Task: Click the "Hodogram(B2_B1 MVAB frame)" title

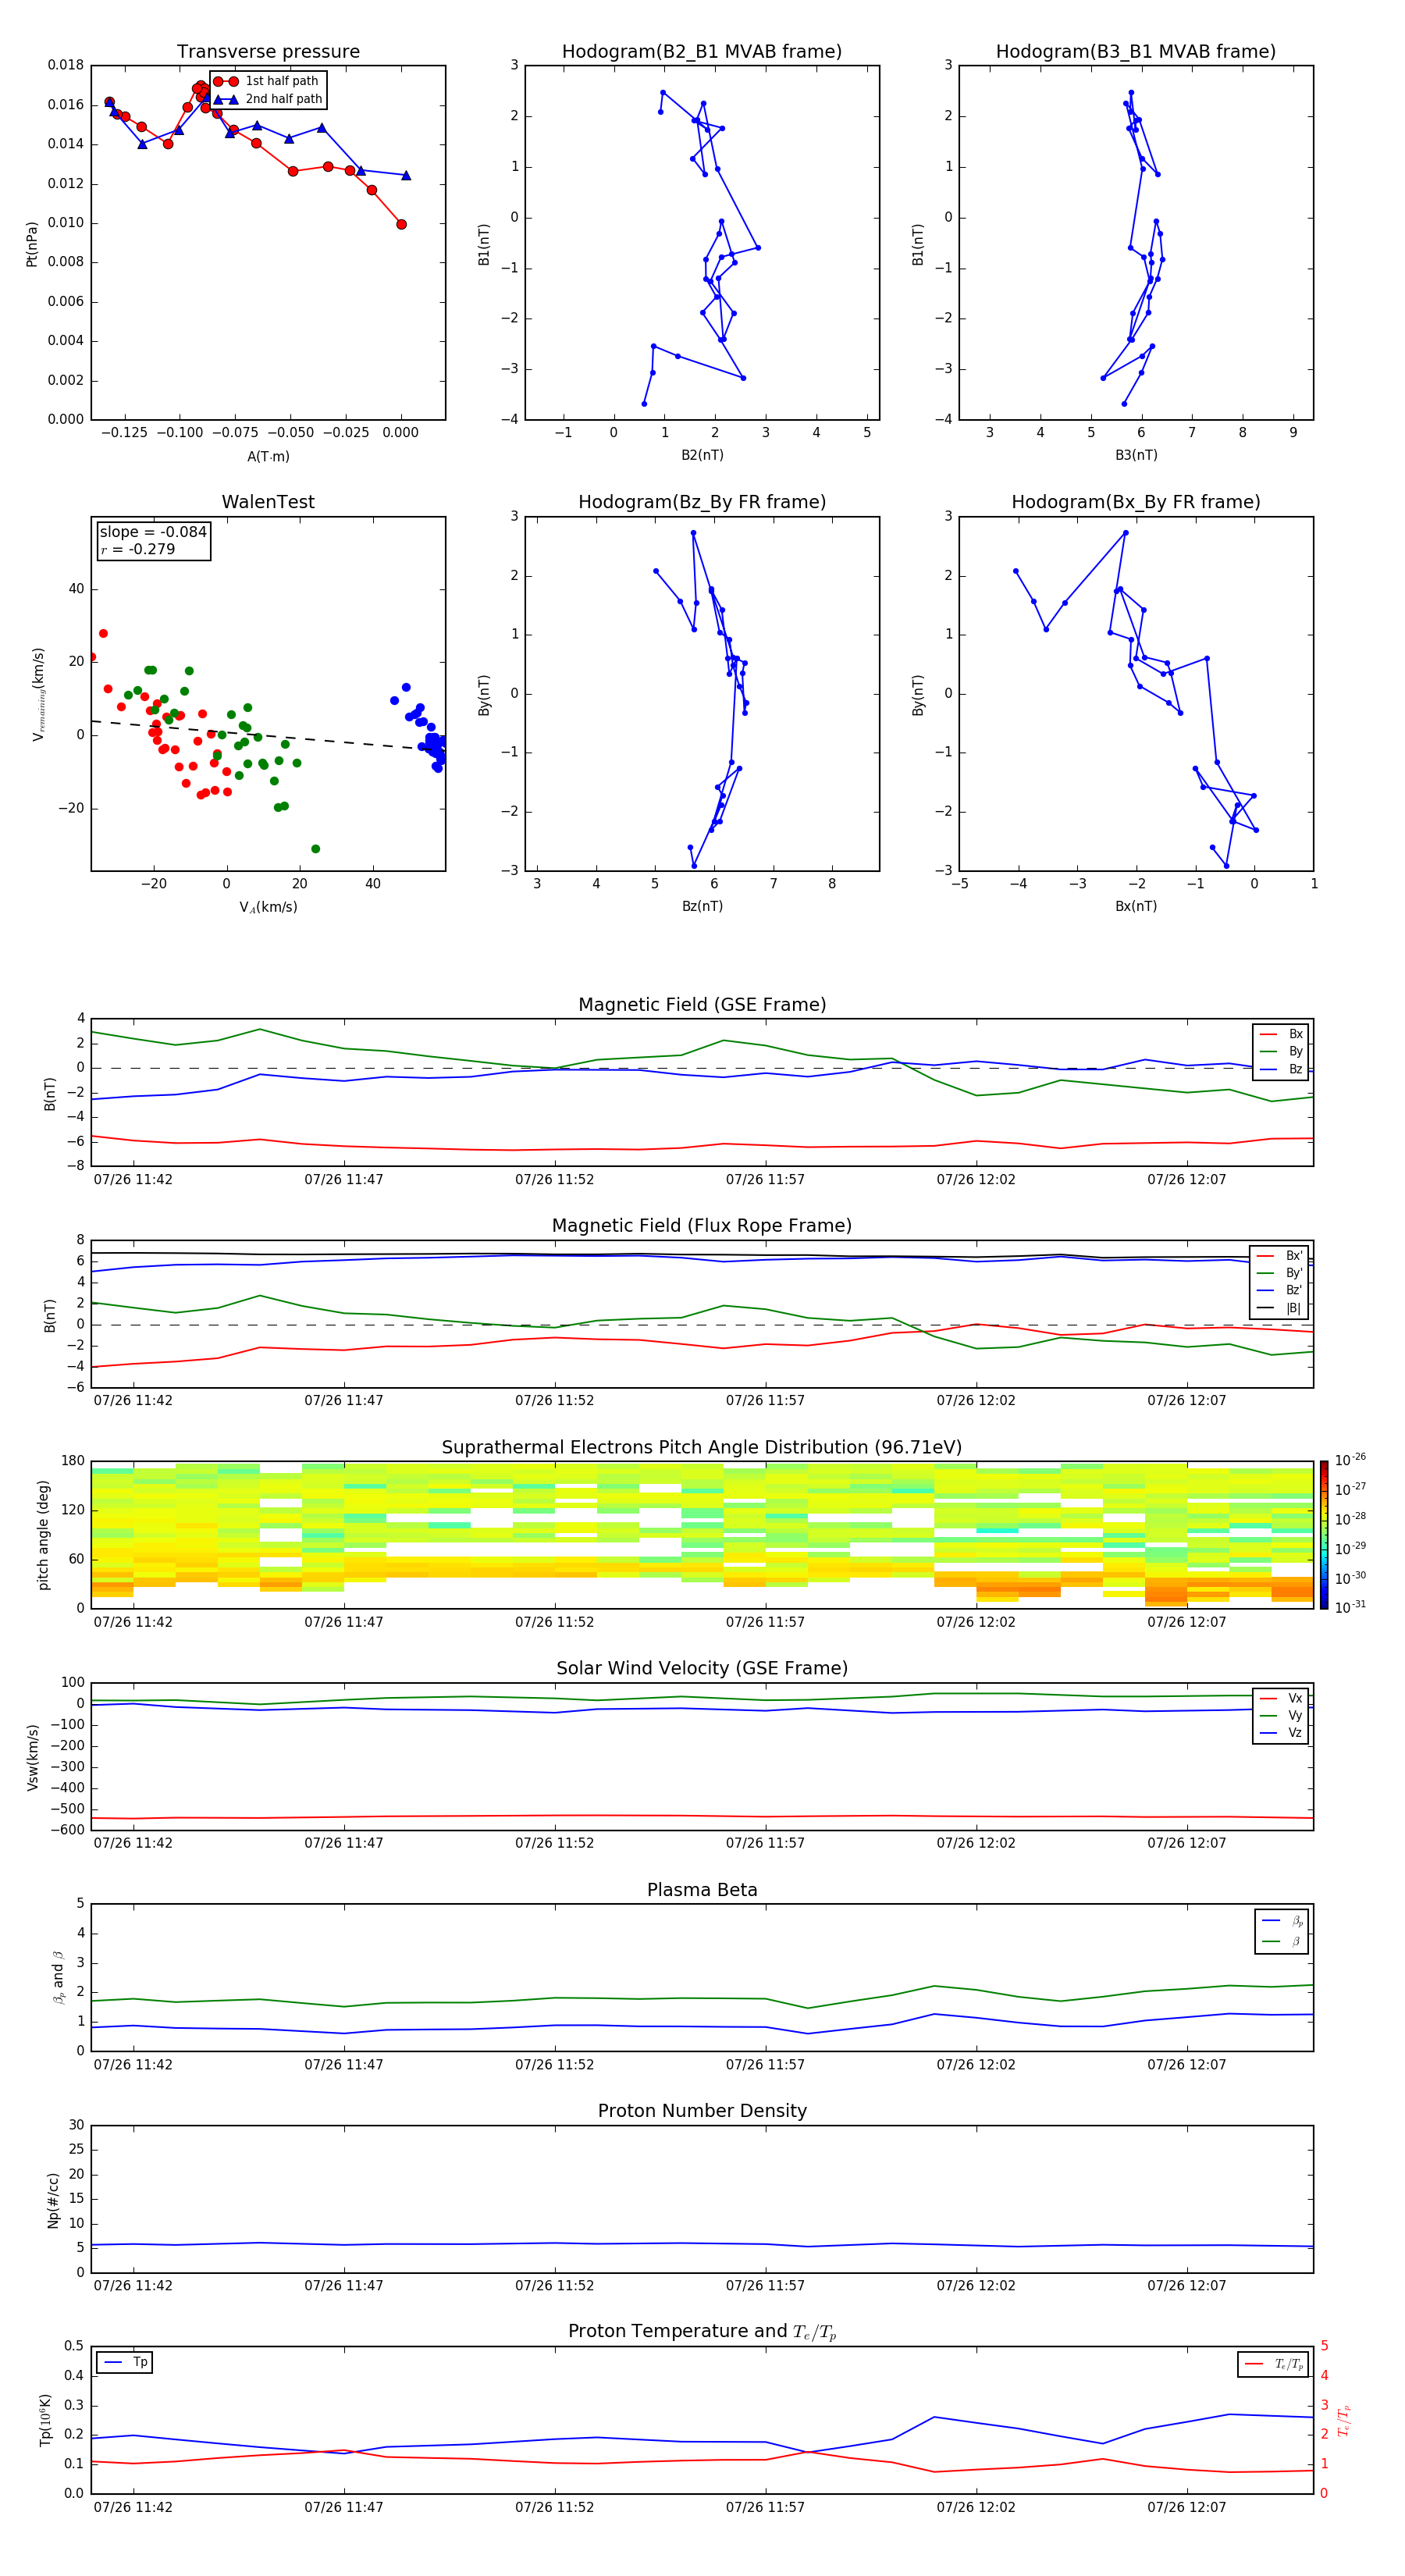Action: [702, 52]
